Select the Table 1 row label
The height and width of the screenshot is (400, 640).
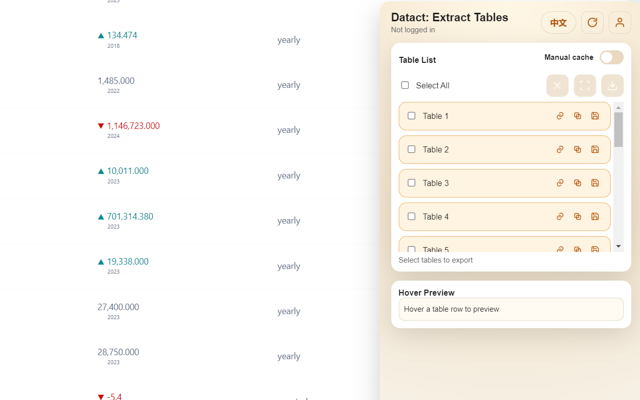pyautogui.click(x=436, y=116)
